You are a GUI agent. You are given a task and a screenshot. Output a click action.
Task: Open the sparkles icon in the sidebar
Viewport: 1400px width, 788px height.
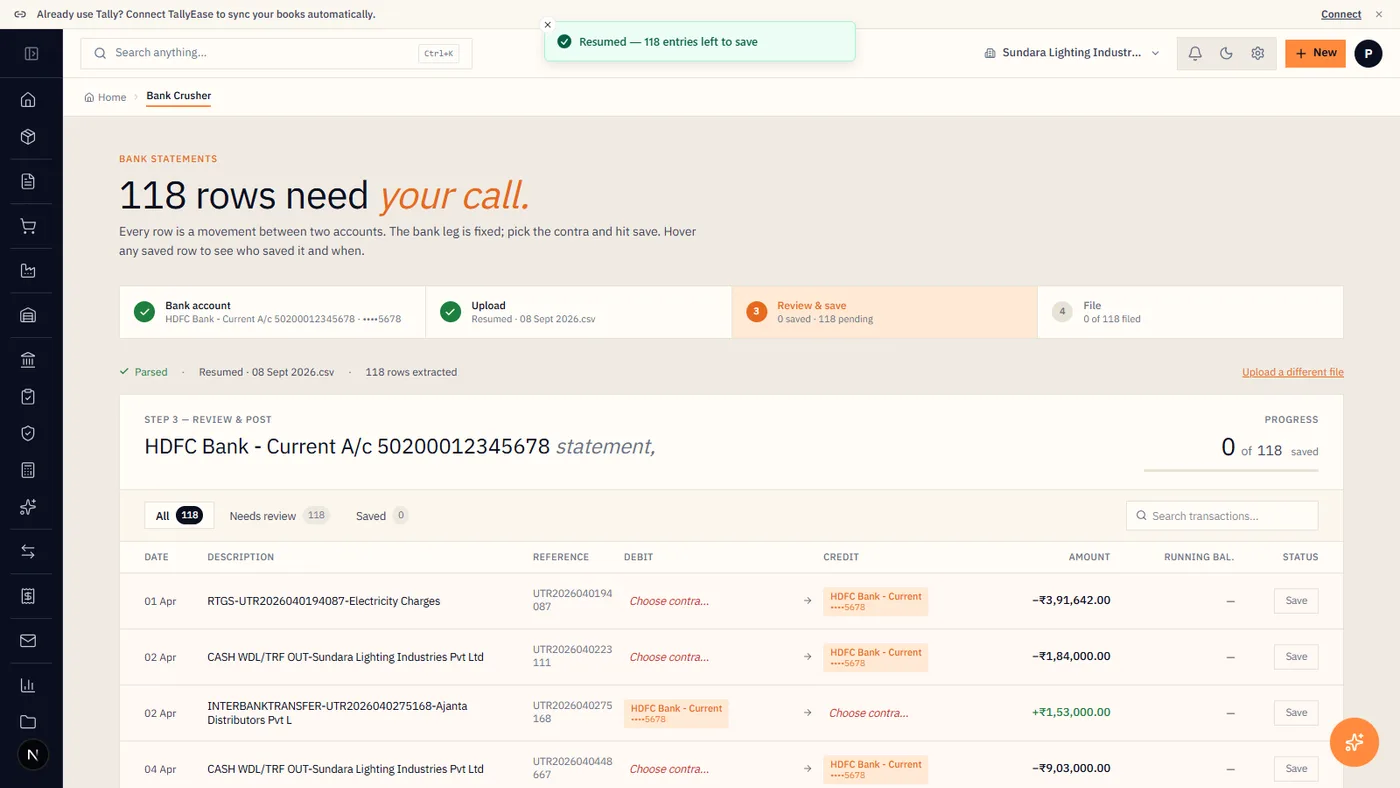click(x=28, y=507)
